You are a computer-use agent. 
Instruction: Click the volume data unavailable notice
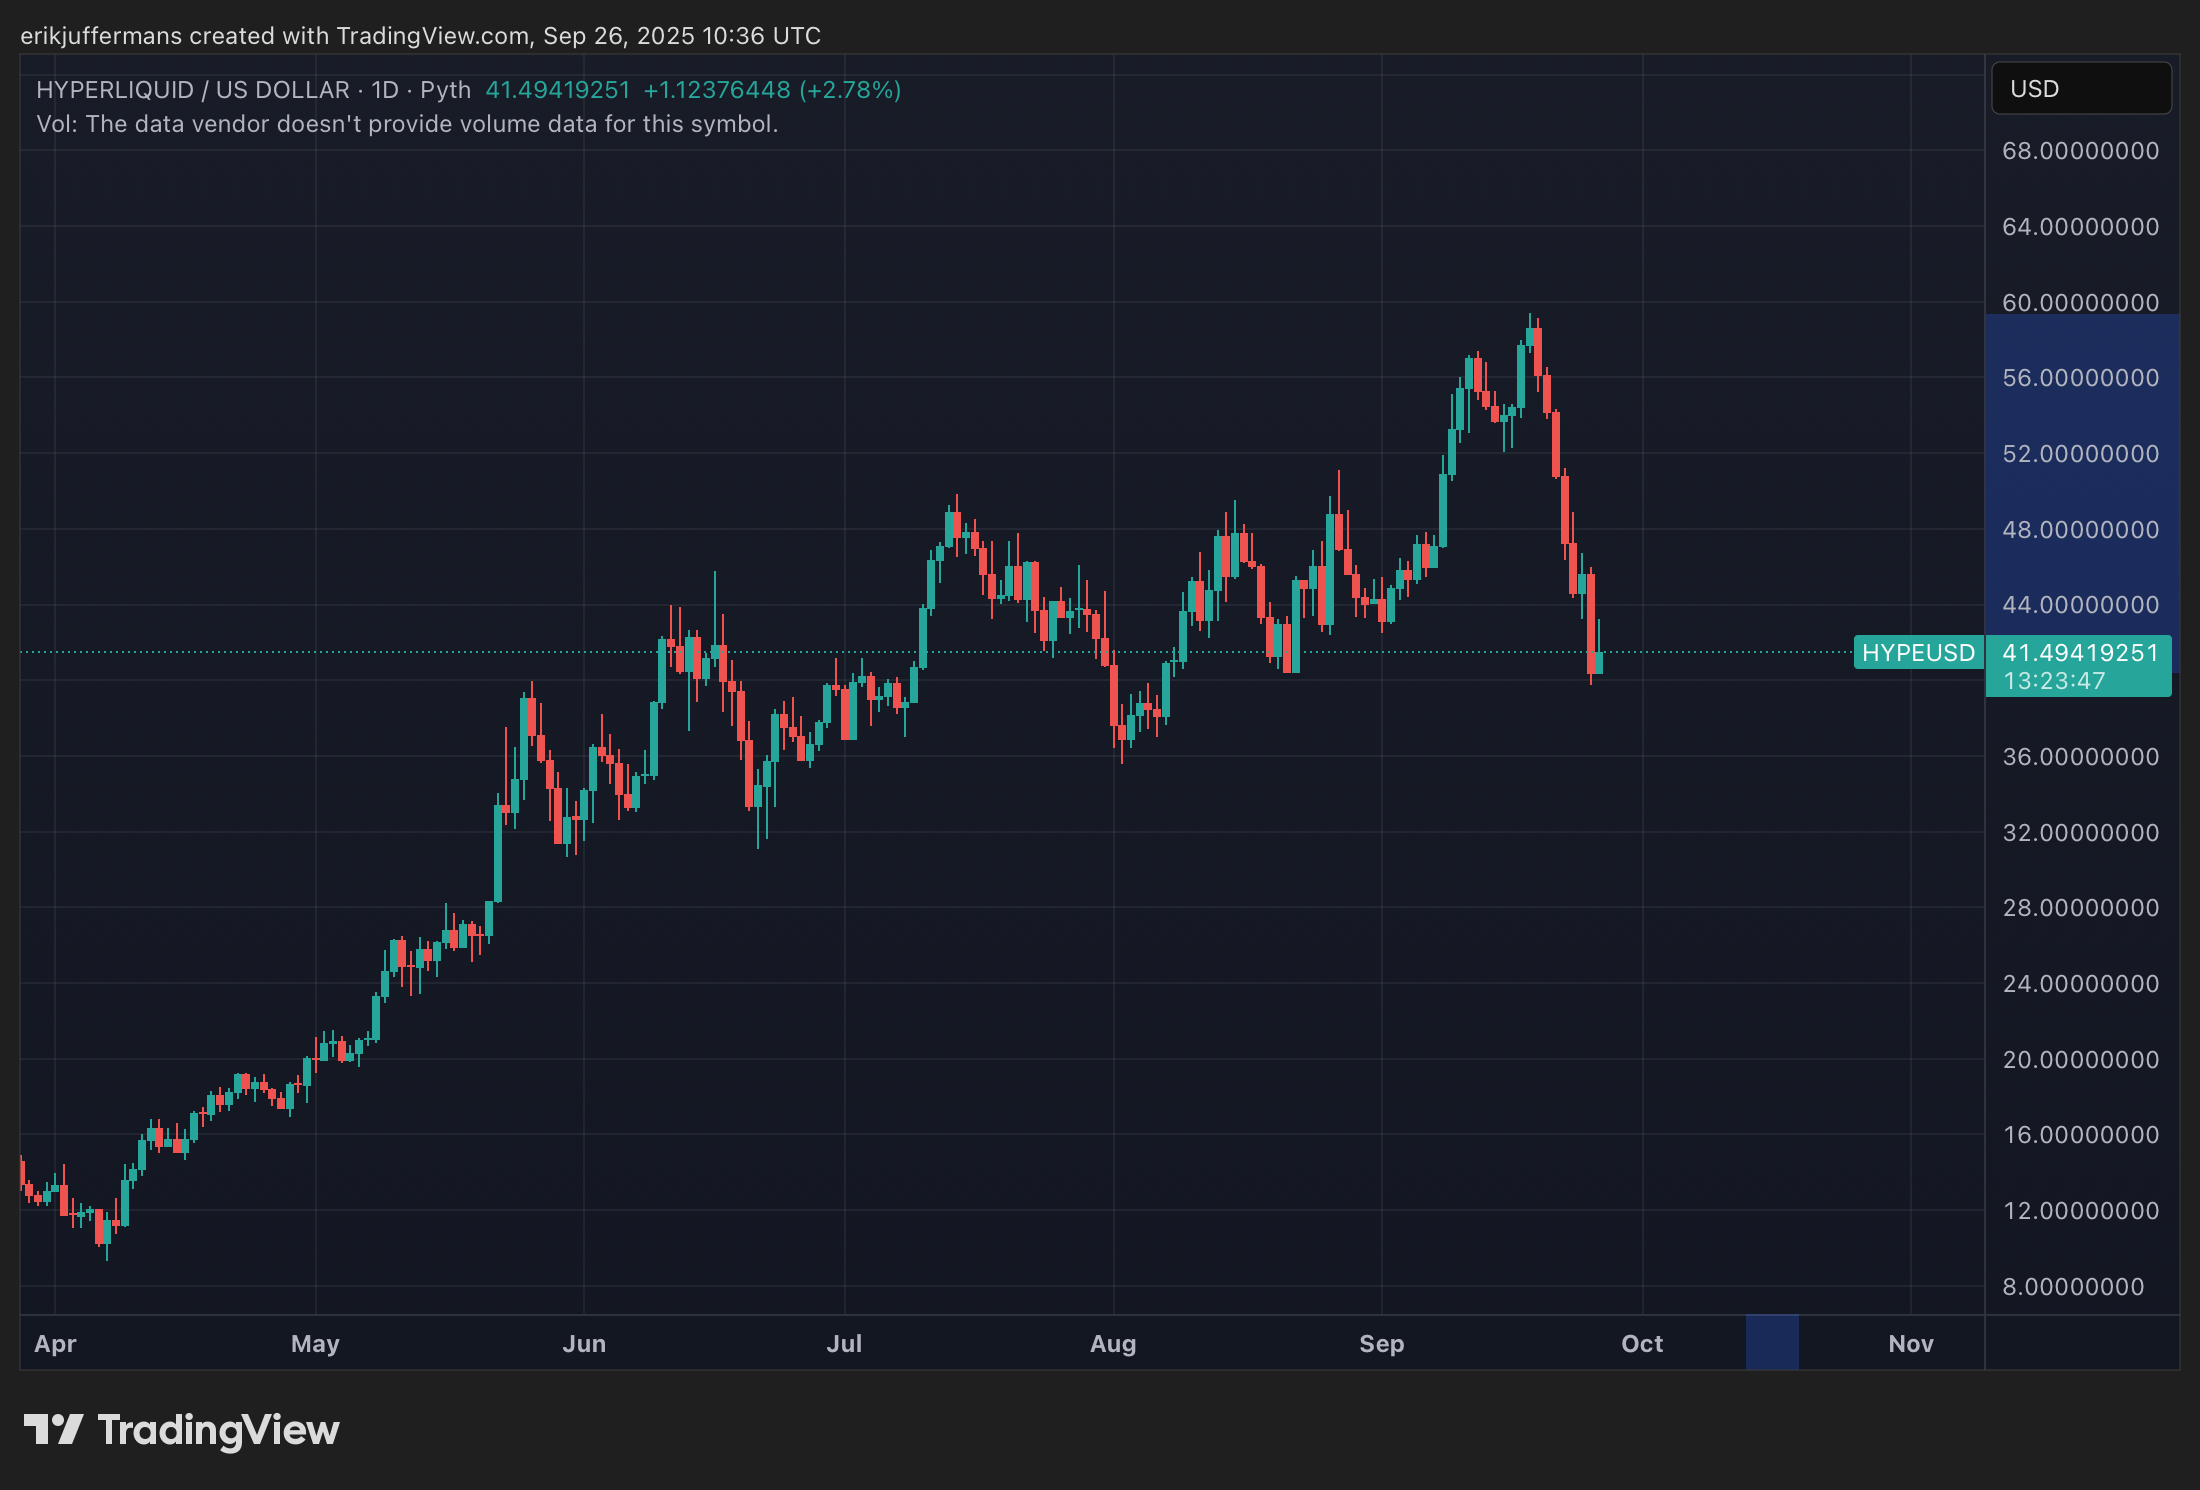[x=407, y=124]
